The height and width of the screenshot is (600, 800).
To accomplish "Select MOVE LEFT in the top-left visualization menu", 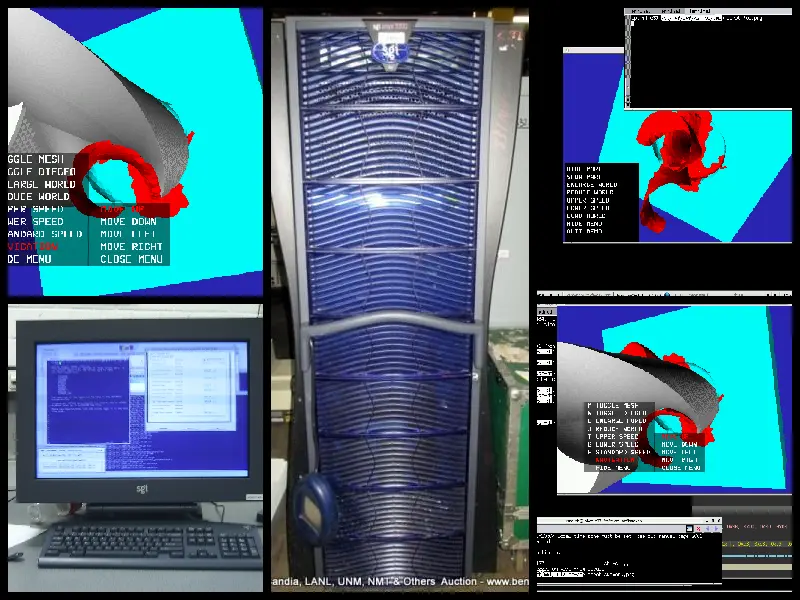I will [128, 234].
